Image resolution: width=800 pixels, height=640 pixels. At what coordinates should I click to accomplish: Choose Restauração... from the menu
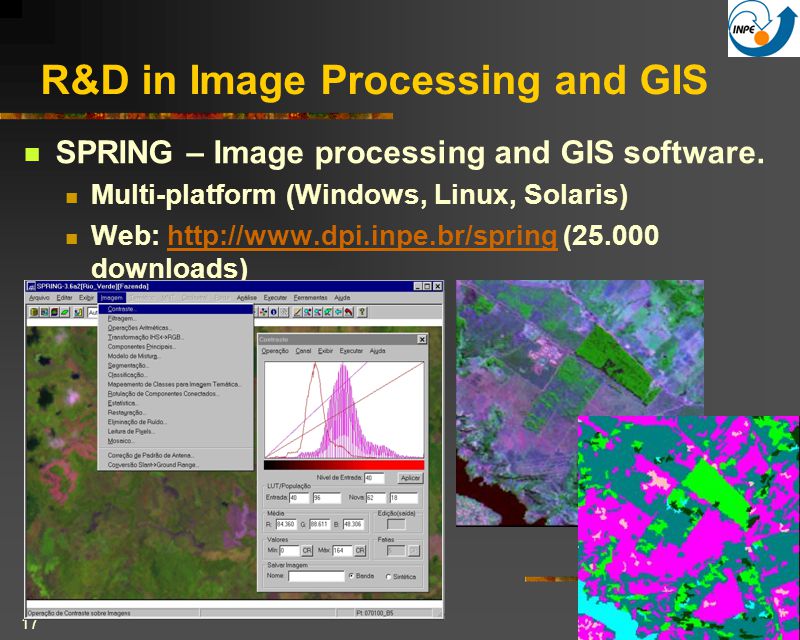[x=176, y=412]
